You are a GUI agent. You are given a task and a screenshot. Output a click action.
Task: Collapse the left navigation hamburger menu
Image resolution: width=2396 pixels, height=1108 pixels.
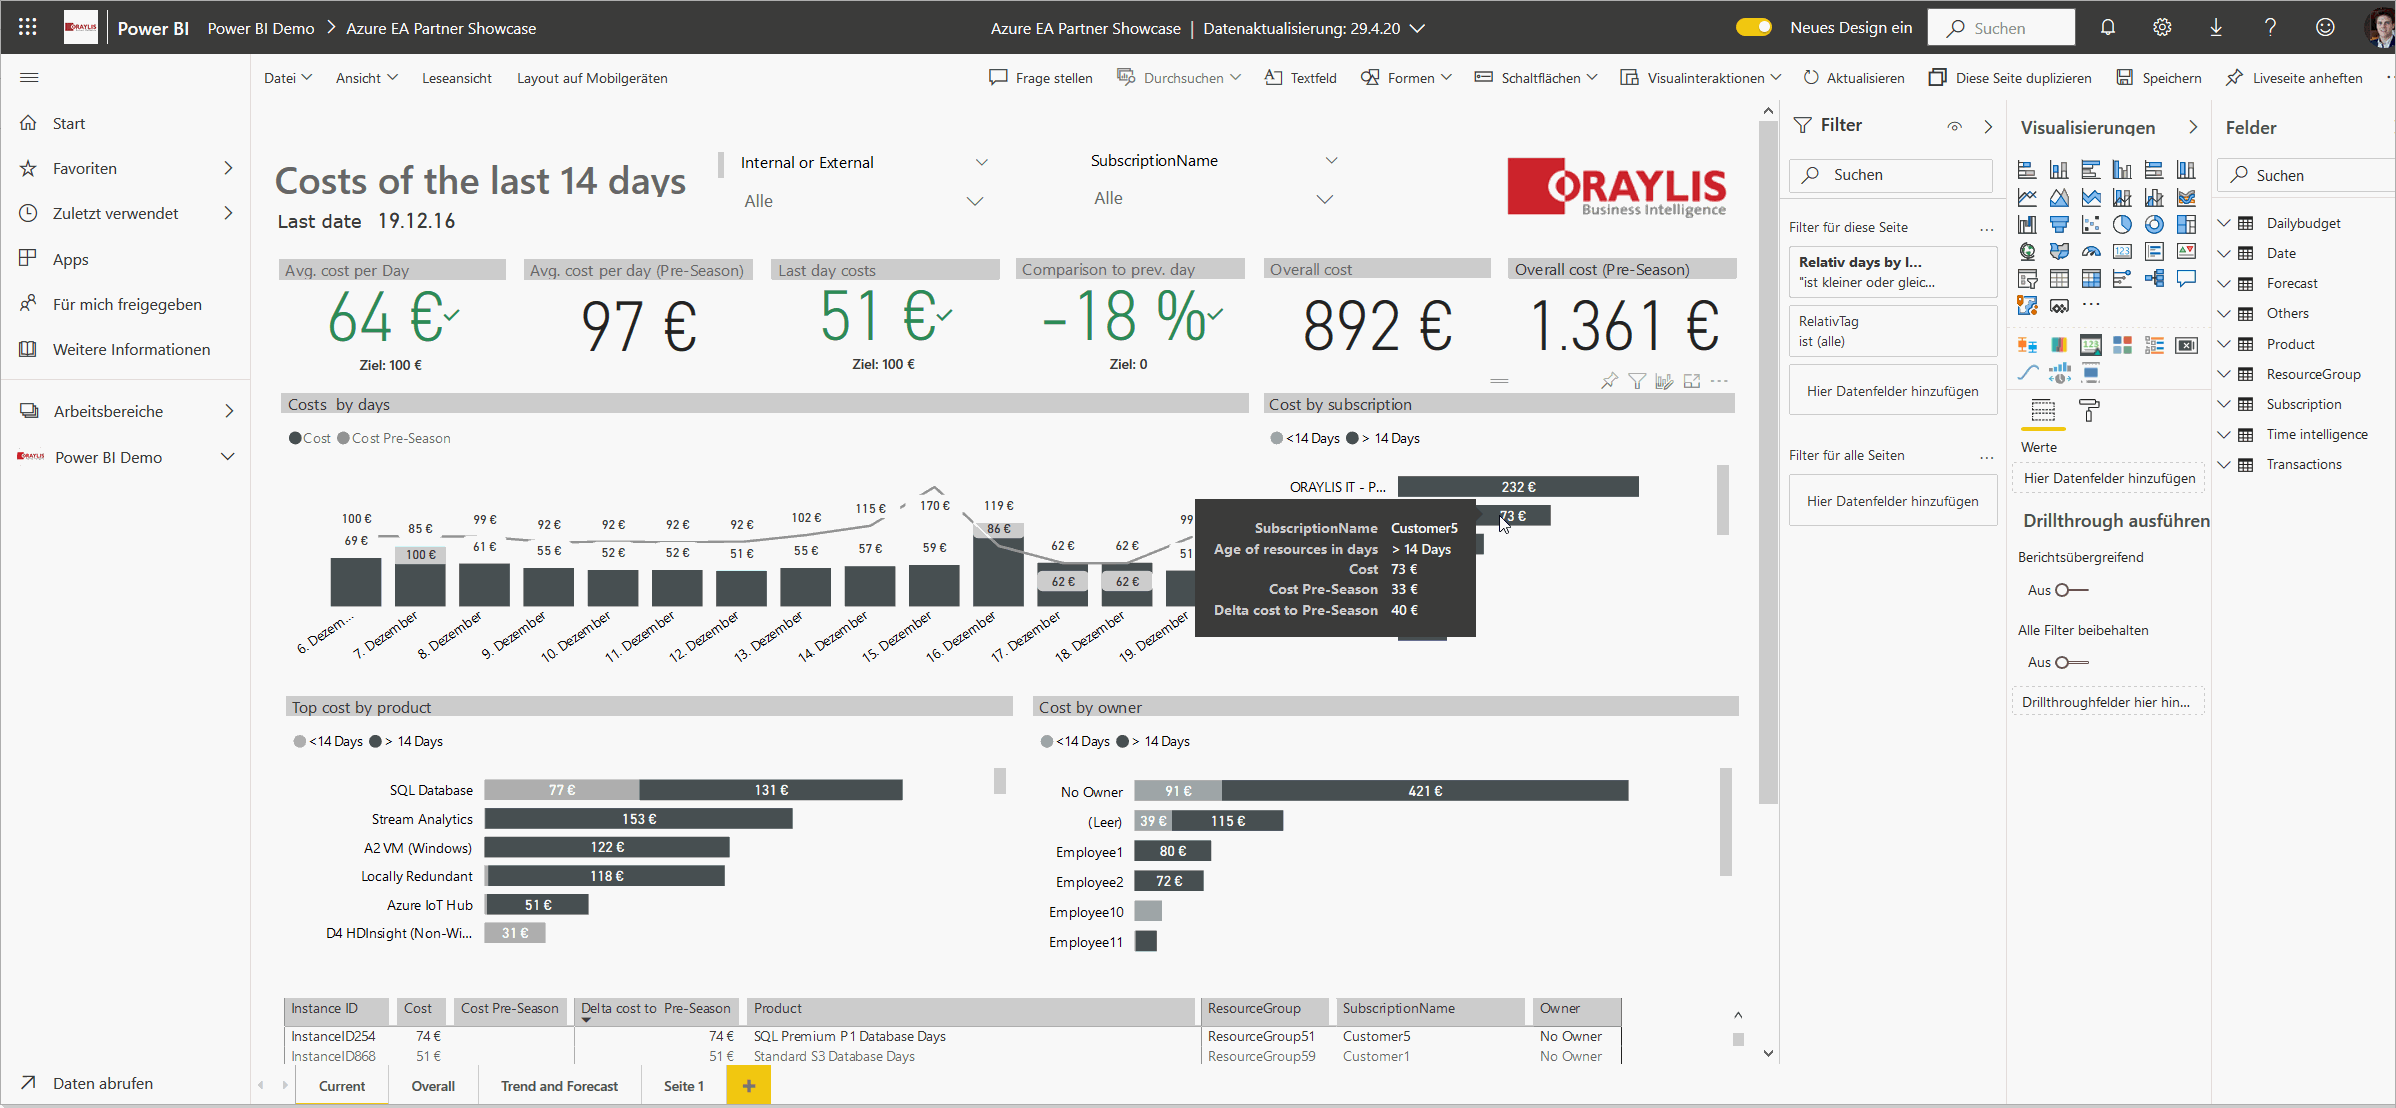click(x=29, y=77)
